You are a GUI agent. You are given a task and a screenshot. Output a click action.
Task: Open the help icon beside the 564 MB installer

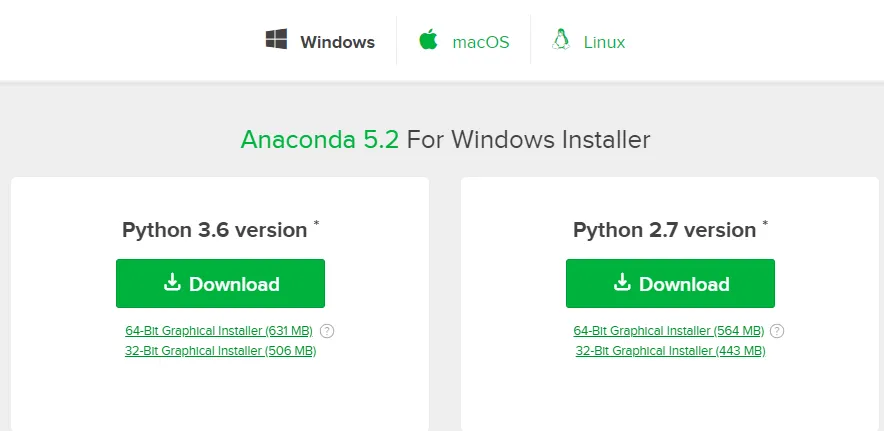(x=777, y=331)
